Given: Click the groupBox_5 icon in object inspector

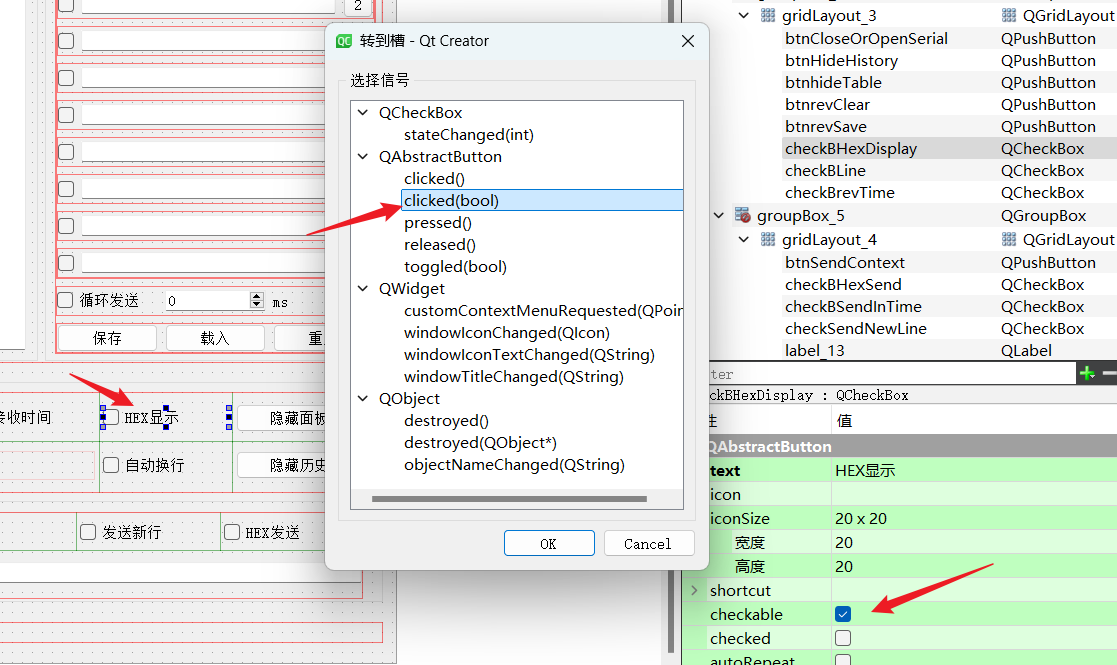Looking at the screenshot, I should (x=742, y=214).
